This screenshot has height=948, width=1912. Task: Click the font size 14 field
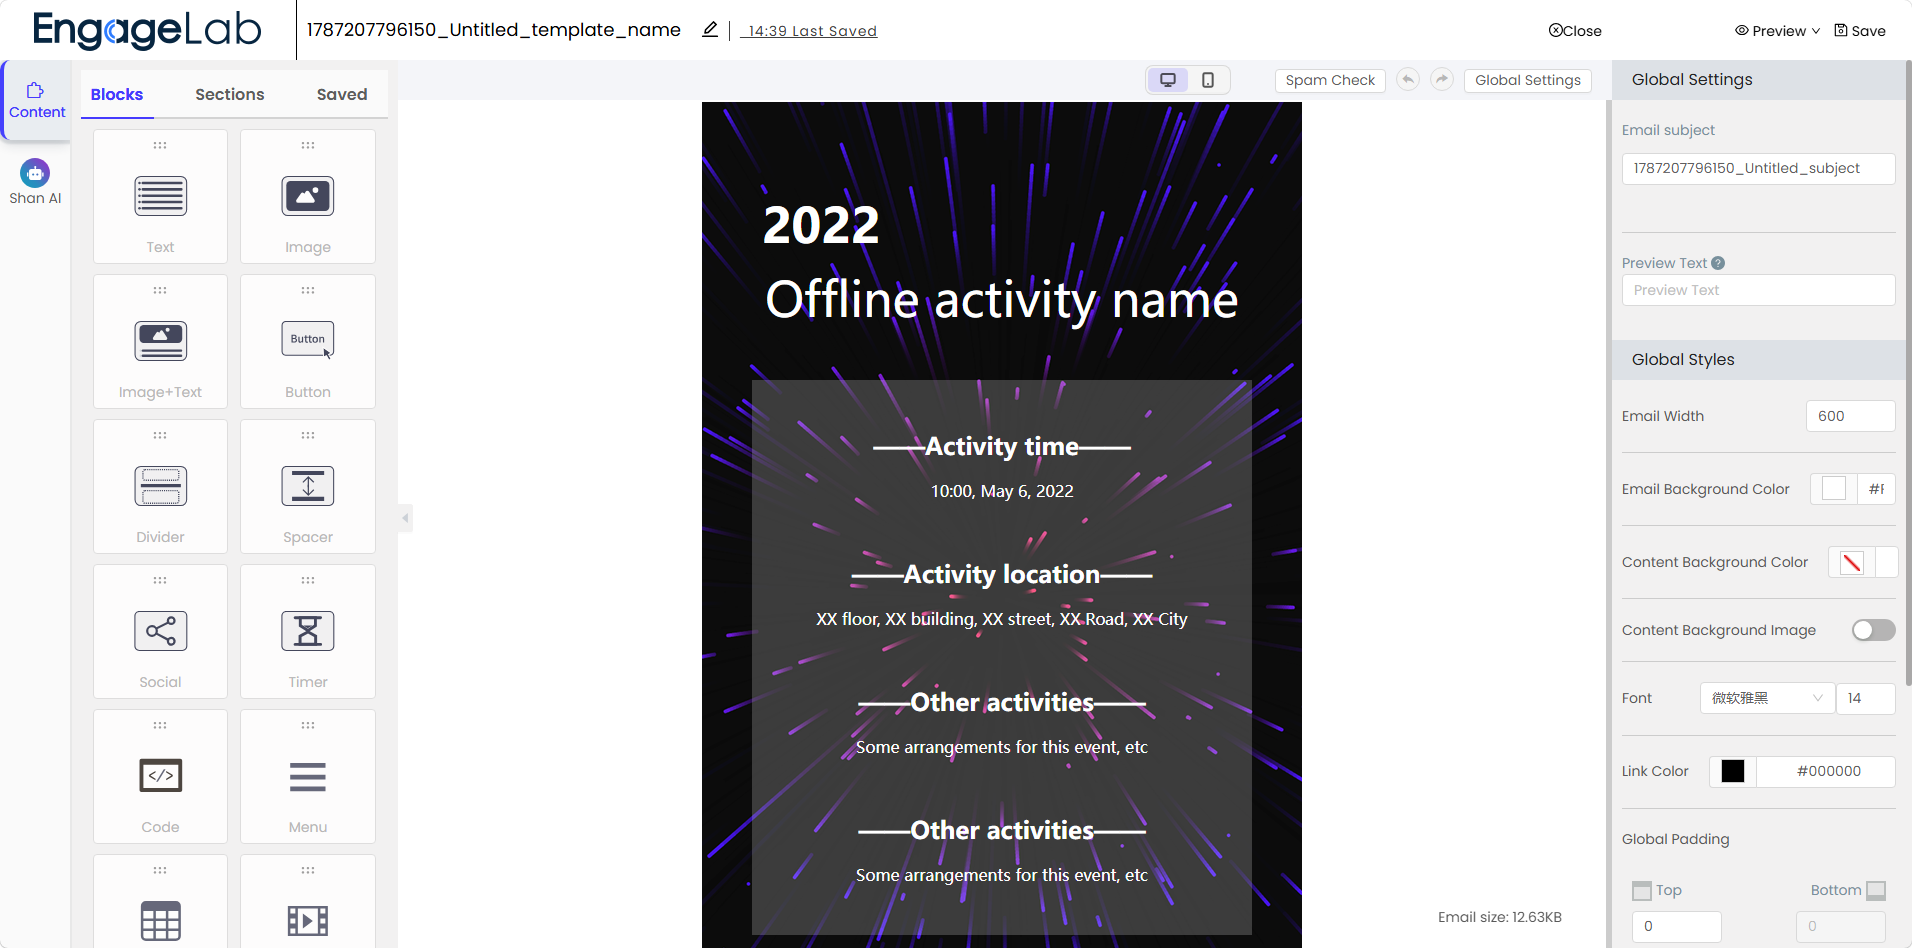pos(1865,698)
